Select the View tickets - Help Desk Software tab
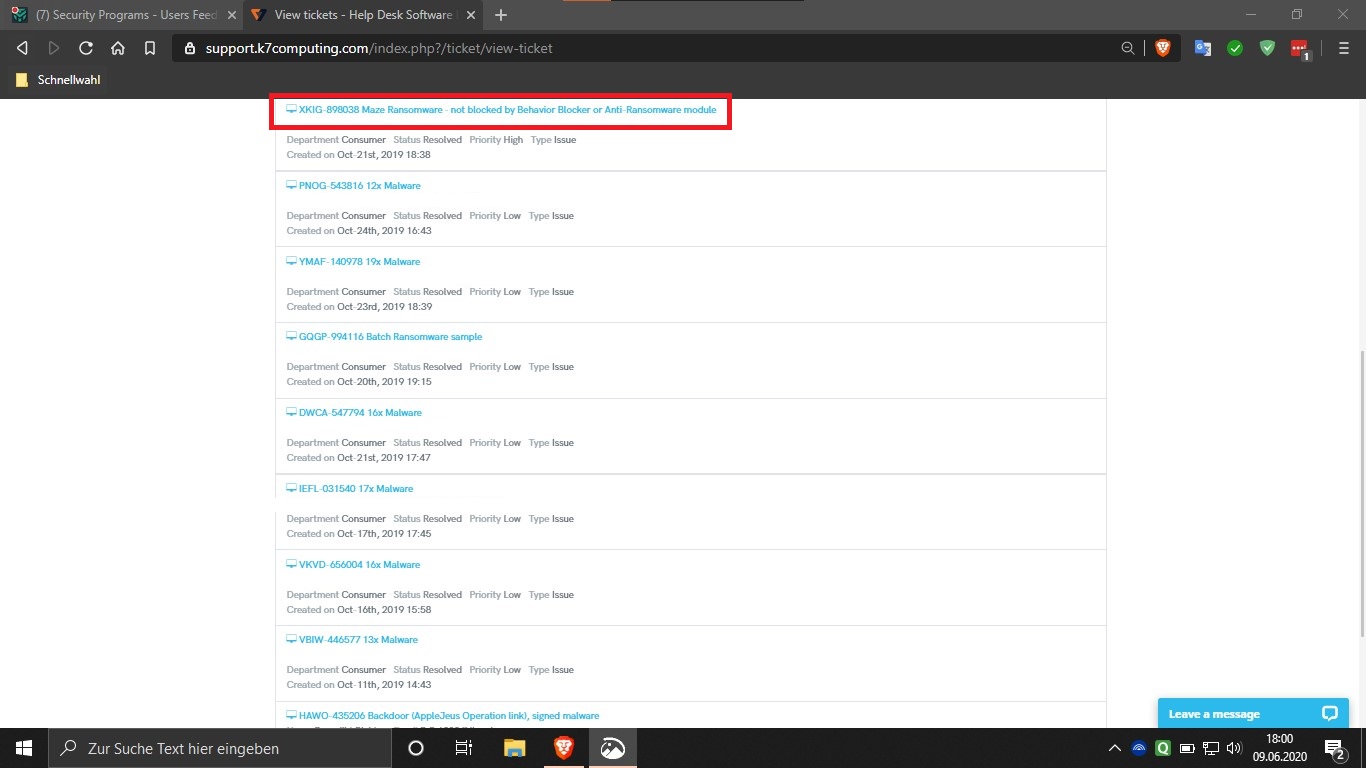 click(x=363, y=15)
